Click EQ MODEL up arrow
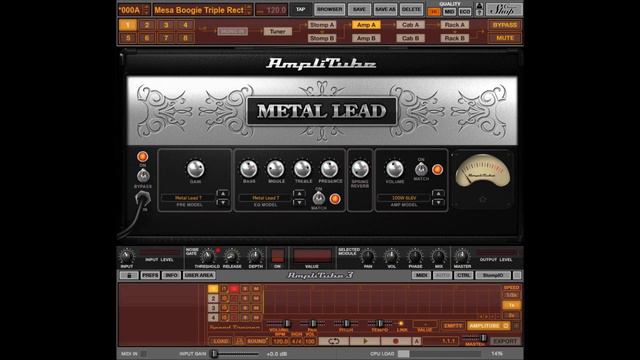This screenshot has height=360, width=640. [299, 193]
